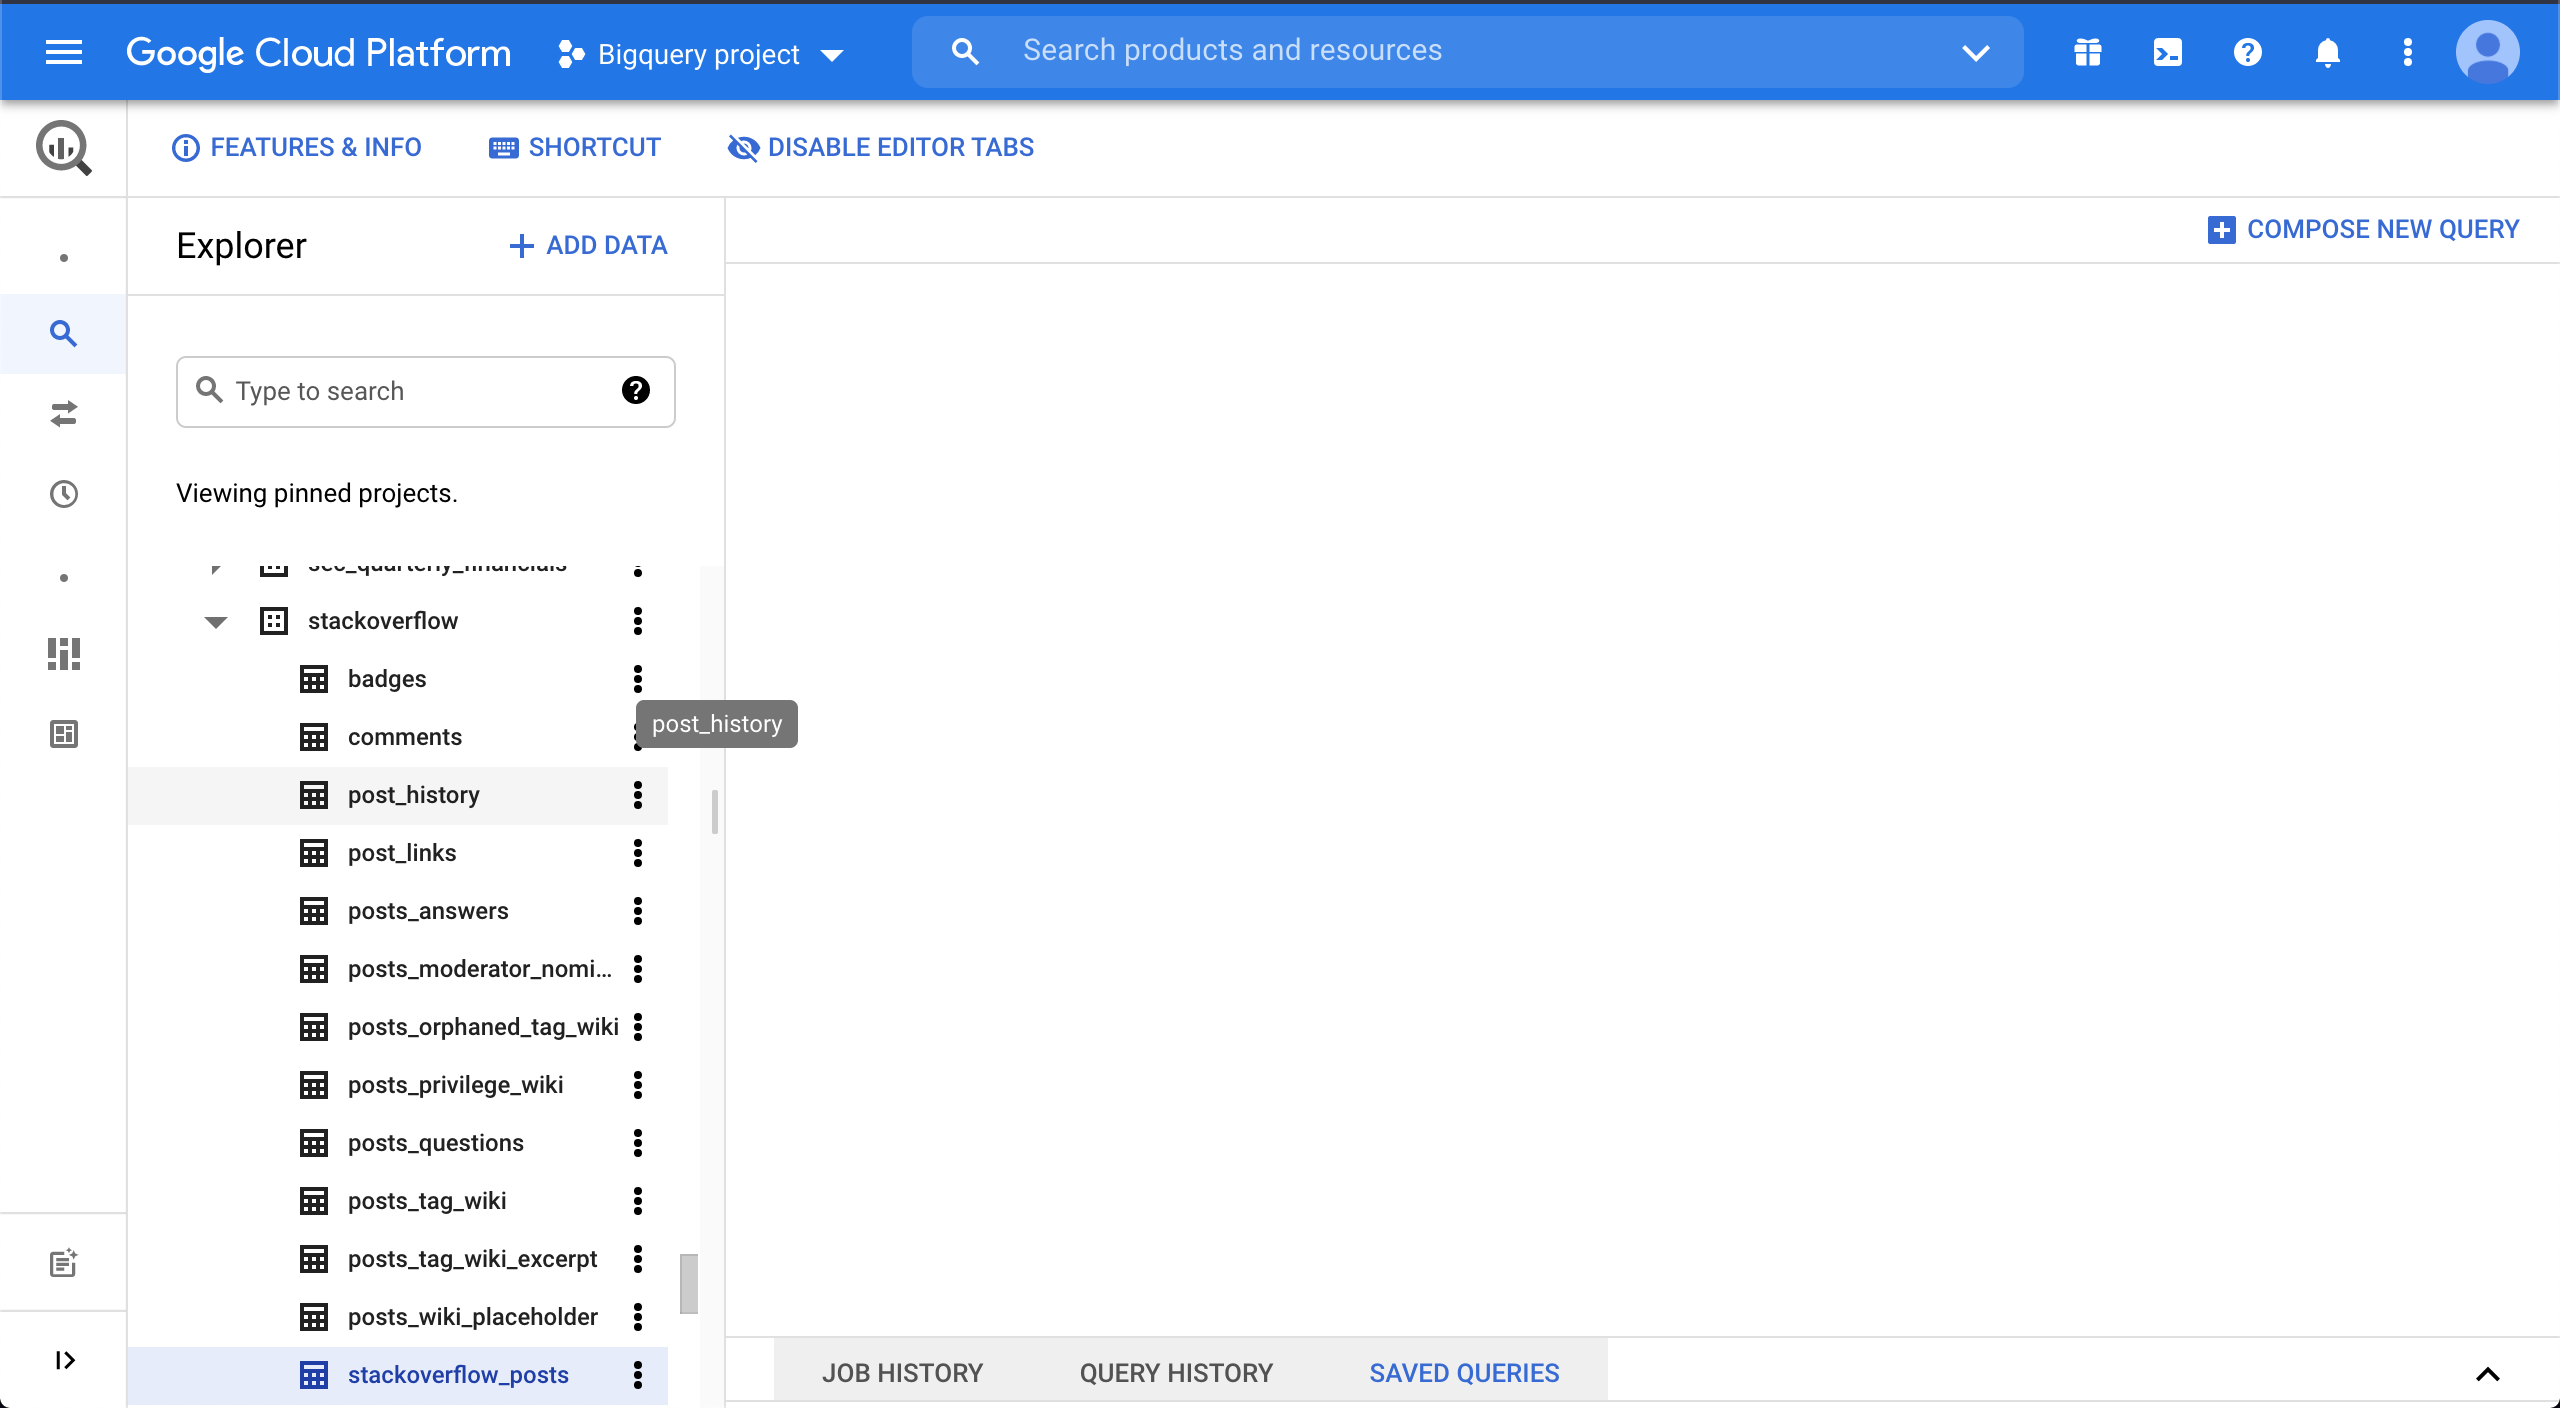
Task: Open actions menu for posts_answers
Action: (x=638, y=911)
